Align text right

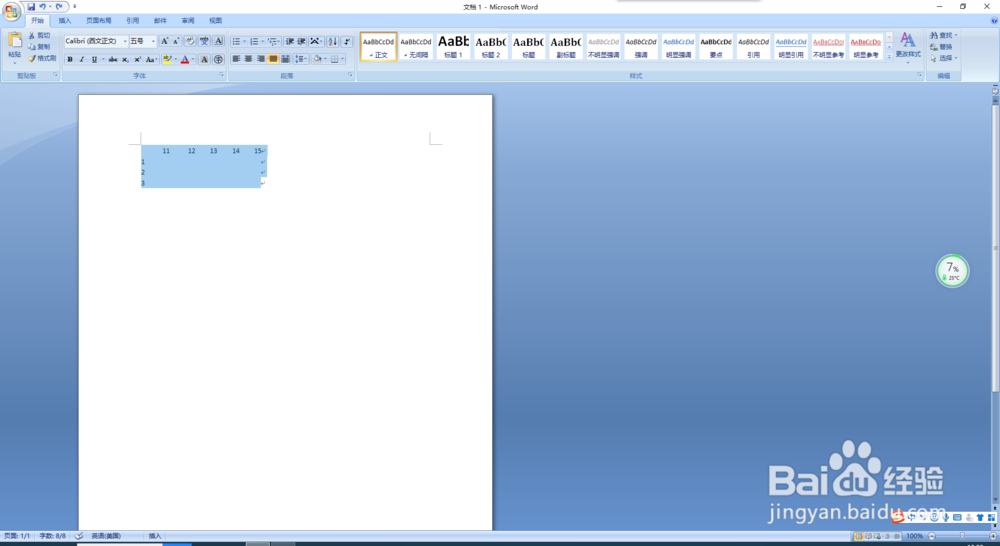point(260,59)
